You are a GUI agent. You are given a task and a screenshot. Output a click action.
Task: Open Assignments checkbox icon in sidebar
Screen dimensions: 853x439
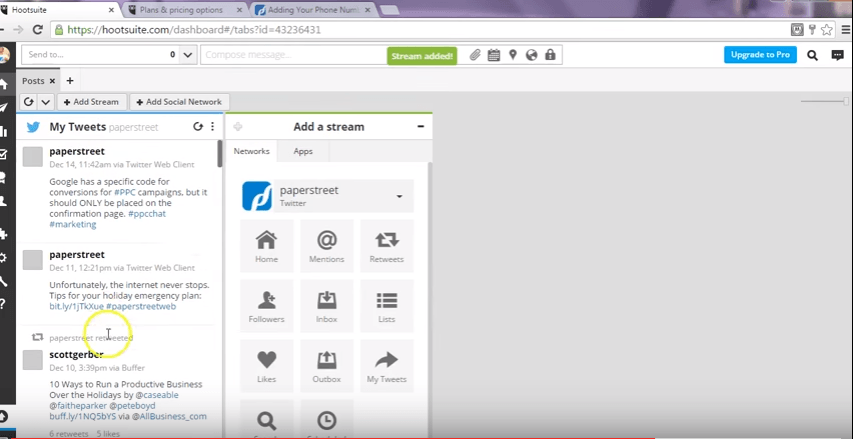4,154
